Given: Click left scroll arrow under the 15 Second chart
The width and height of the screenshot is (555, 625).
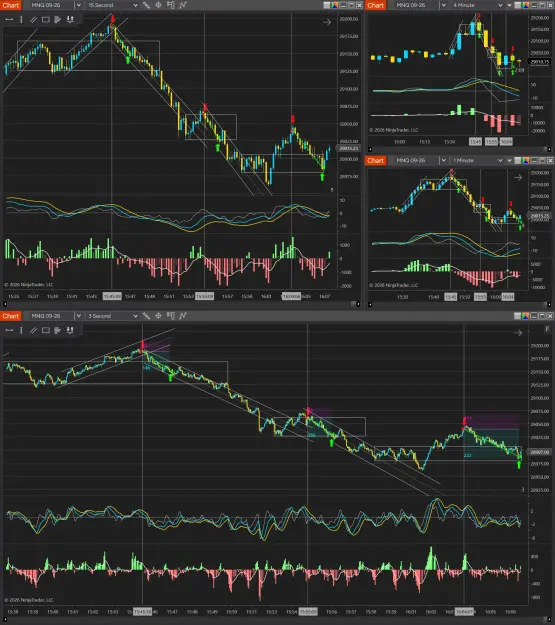Looking at the screenshot, I should pyautogui.click(x=5, y=305).
